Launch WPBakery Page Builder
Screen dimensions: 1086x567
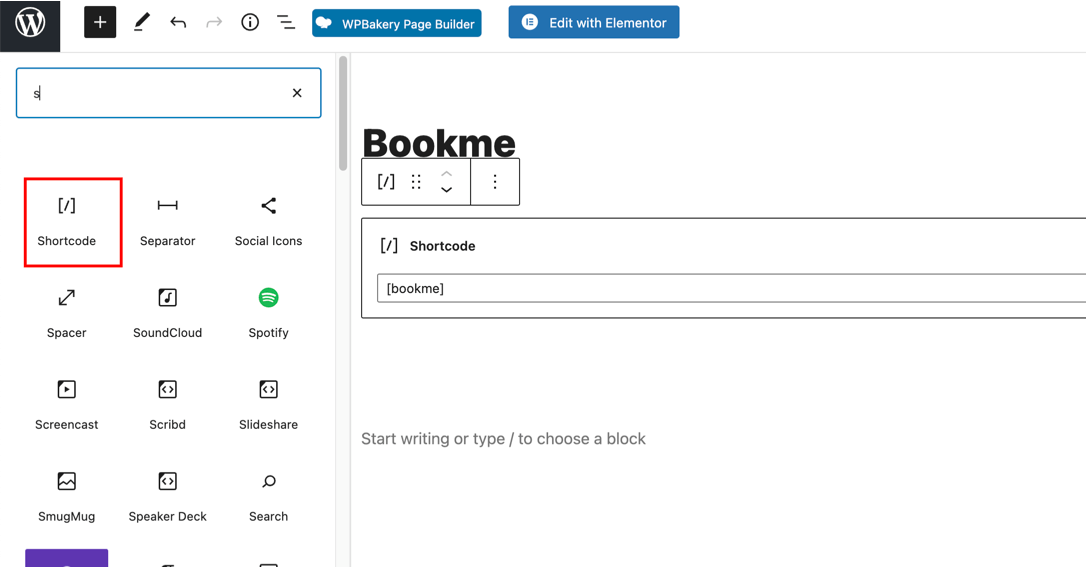[x=396, y=23]
